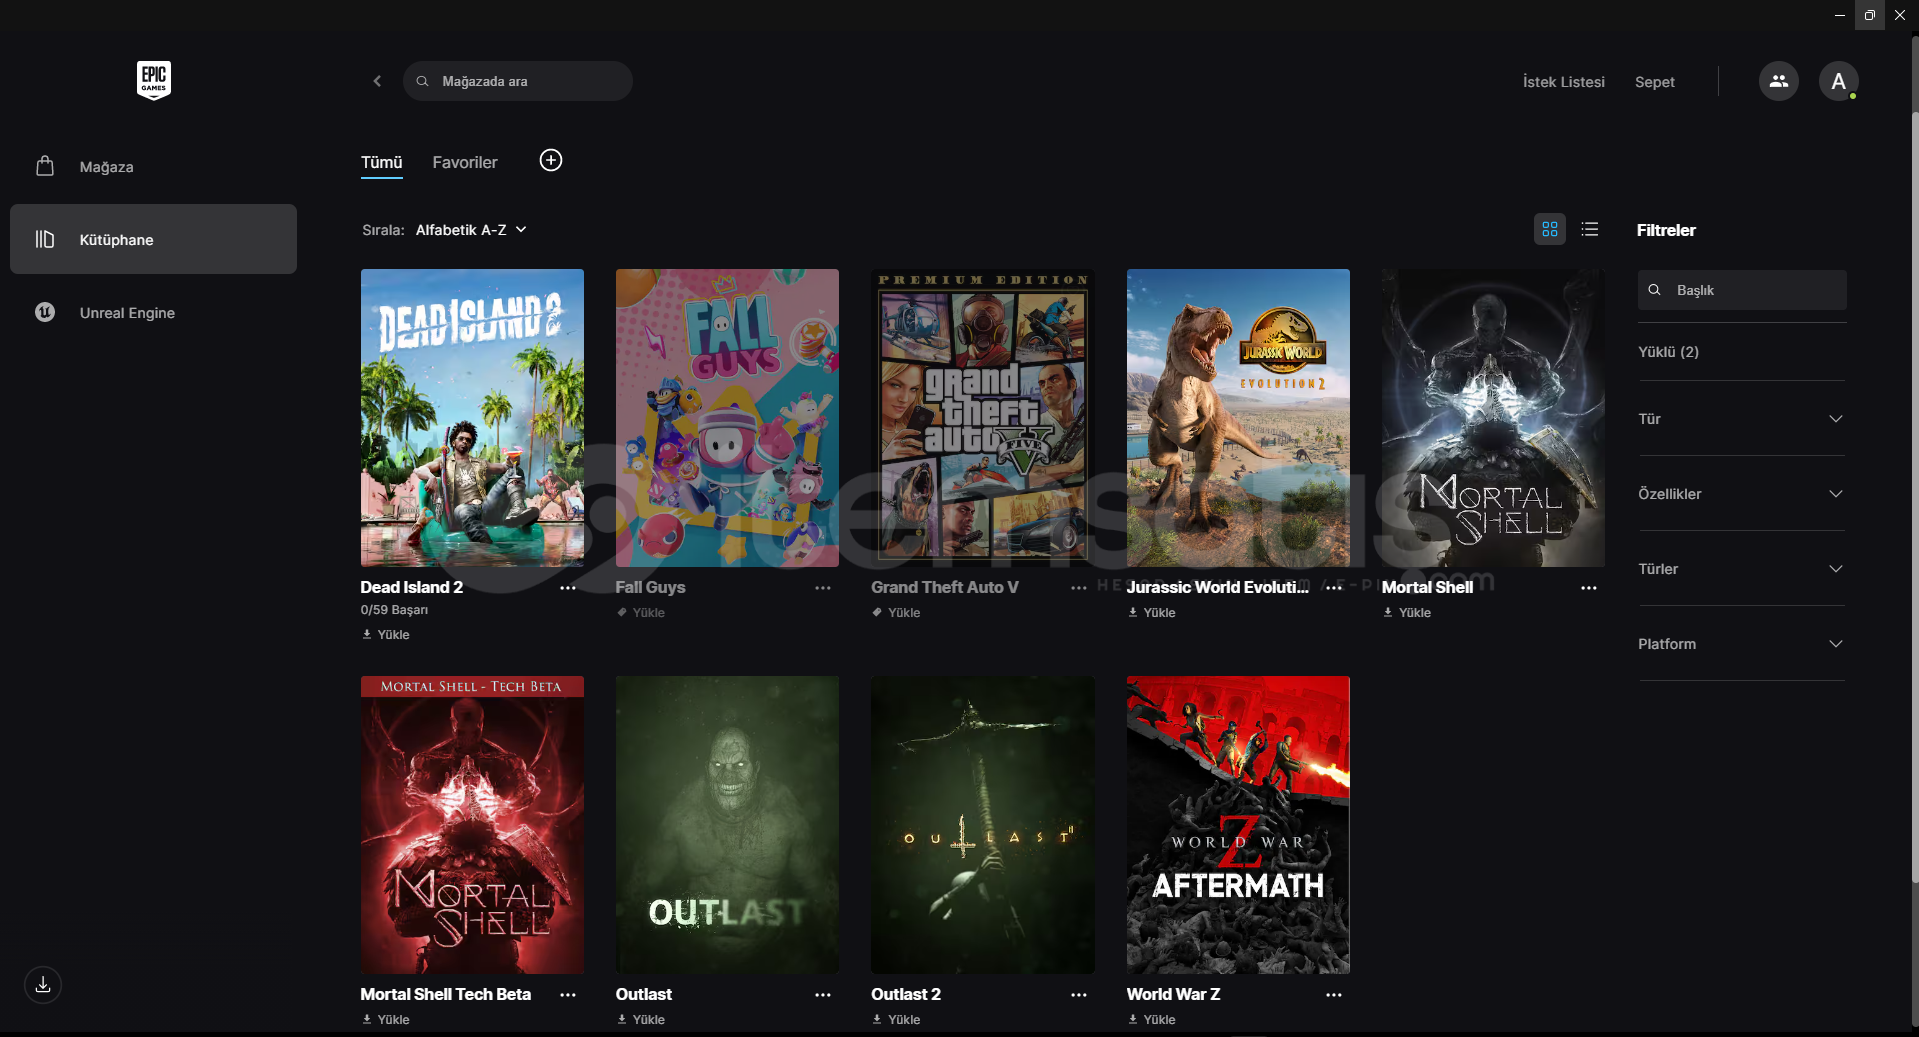Click Yükle under Jurassic World Evolution
The width and height of the screenshot is (1919, 1037).
(1152, 613)
